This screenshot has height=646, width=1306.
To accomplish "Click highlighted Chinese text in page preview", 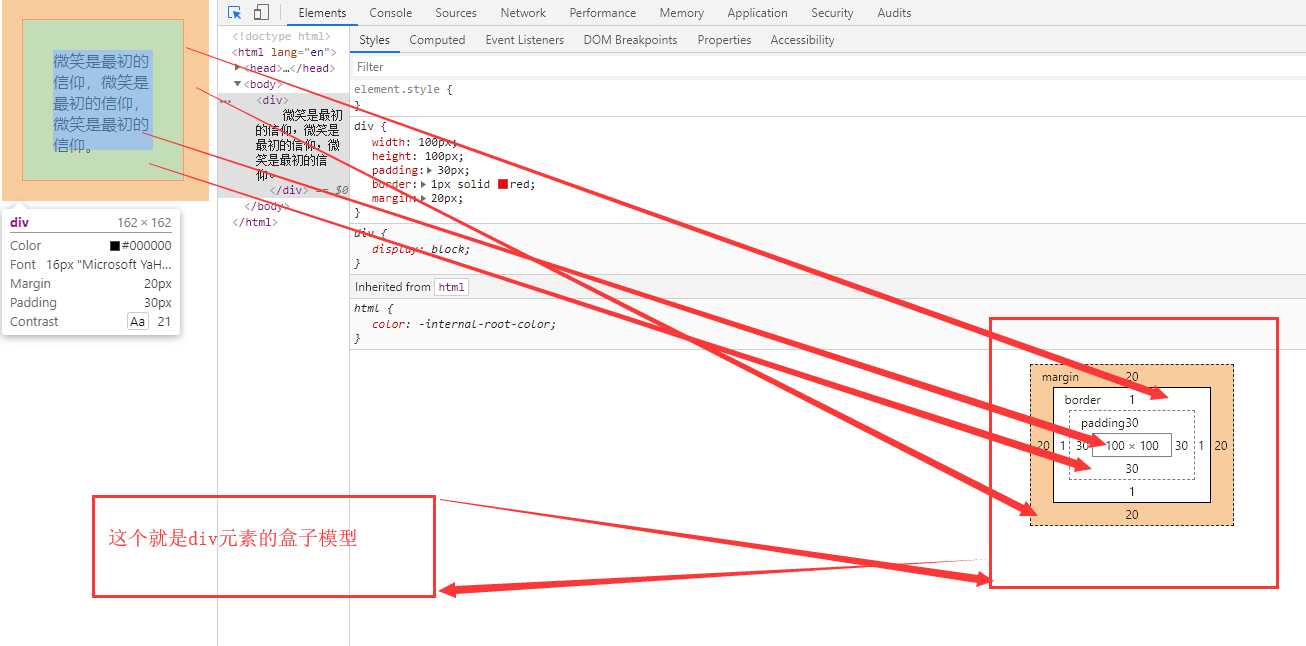I will (x=102, y=103).
